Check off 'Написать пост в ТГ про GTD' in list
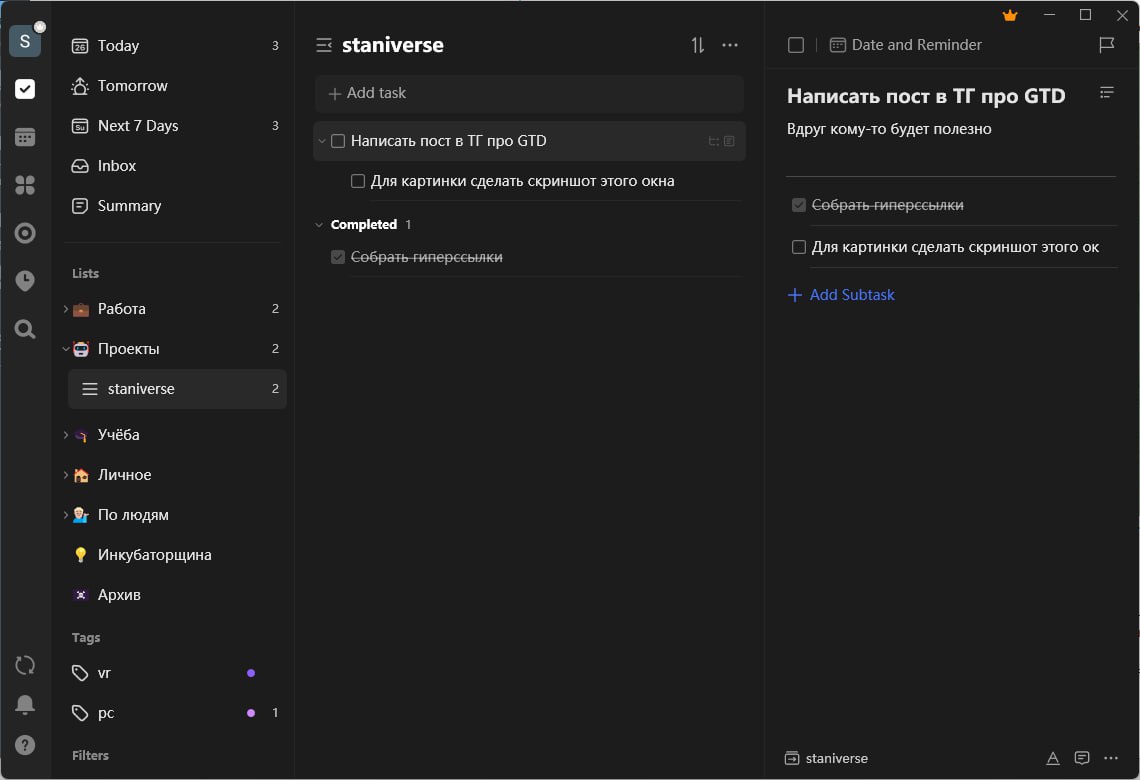 338,141
